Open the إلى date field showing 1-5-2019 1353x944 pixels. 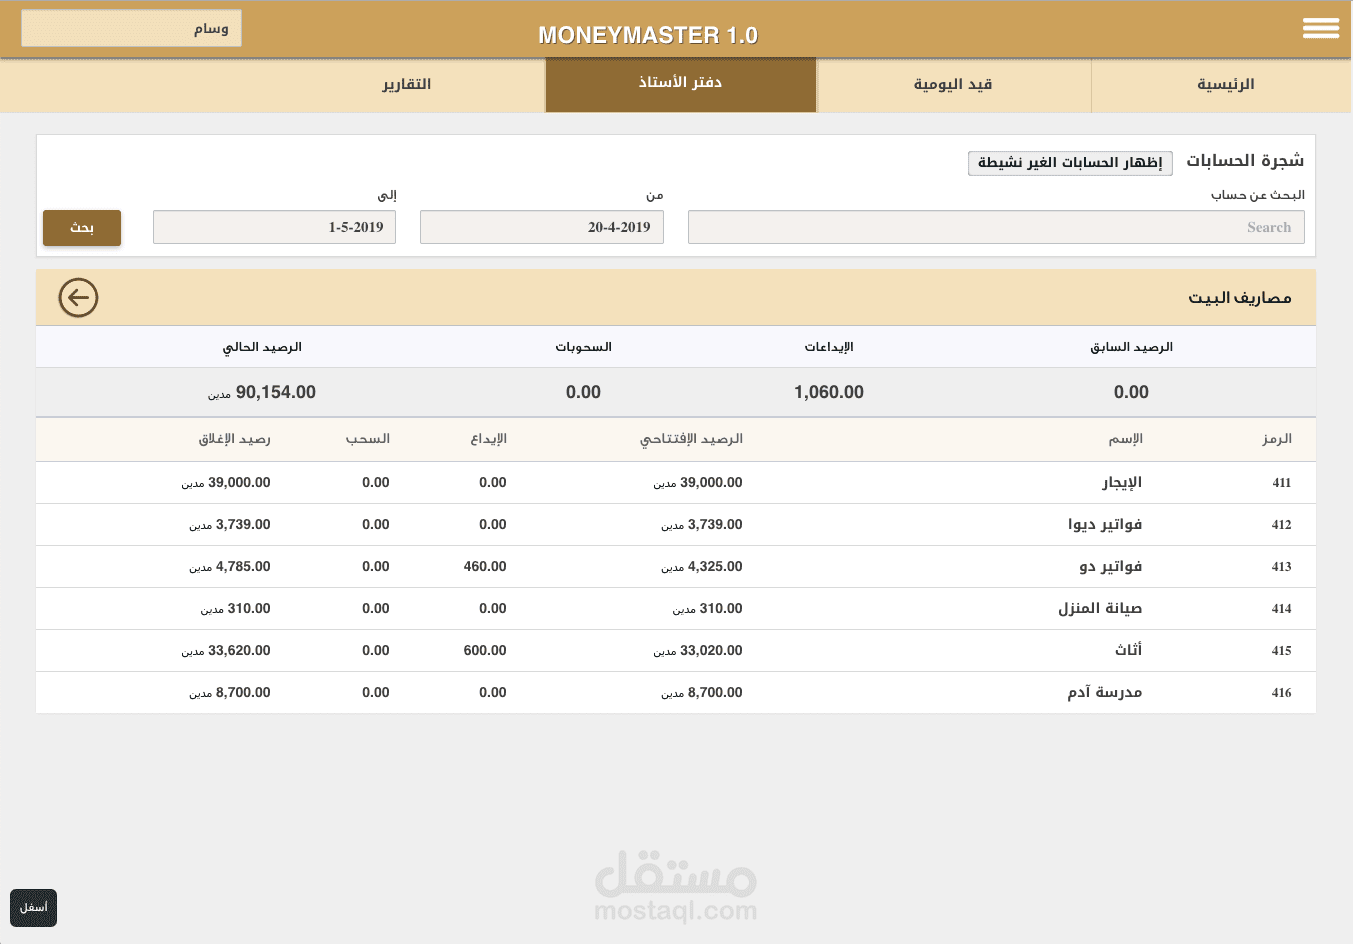coord(274,227)
